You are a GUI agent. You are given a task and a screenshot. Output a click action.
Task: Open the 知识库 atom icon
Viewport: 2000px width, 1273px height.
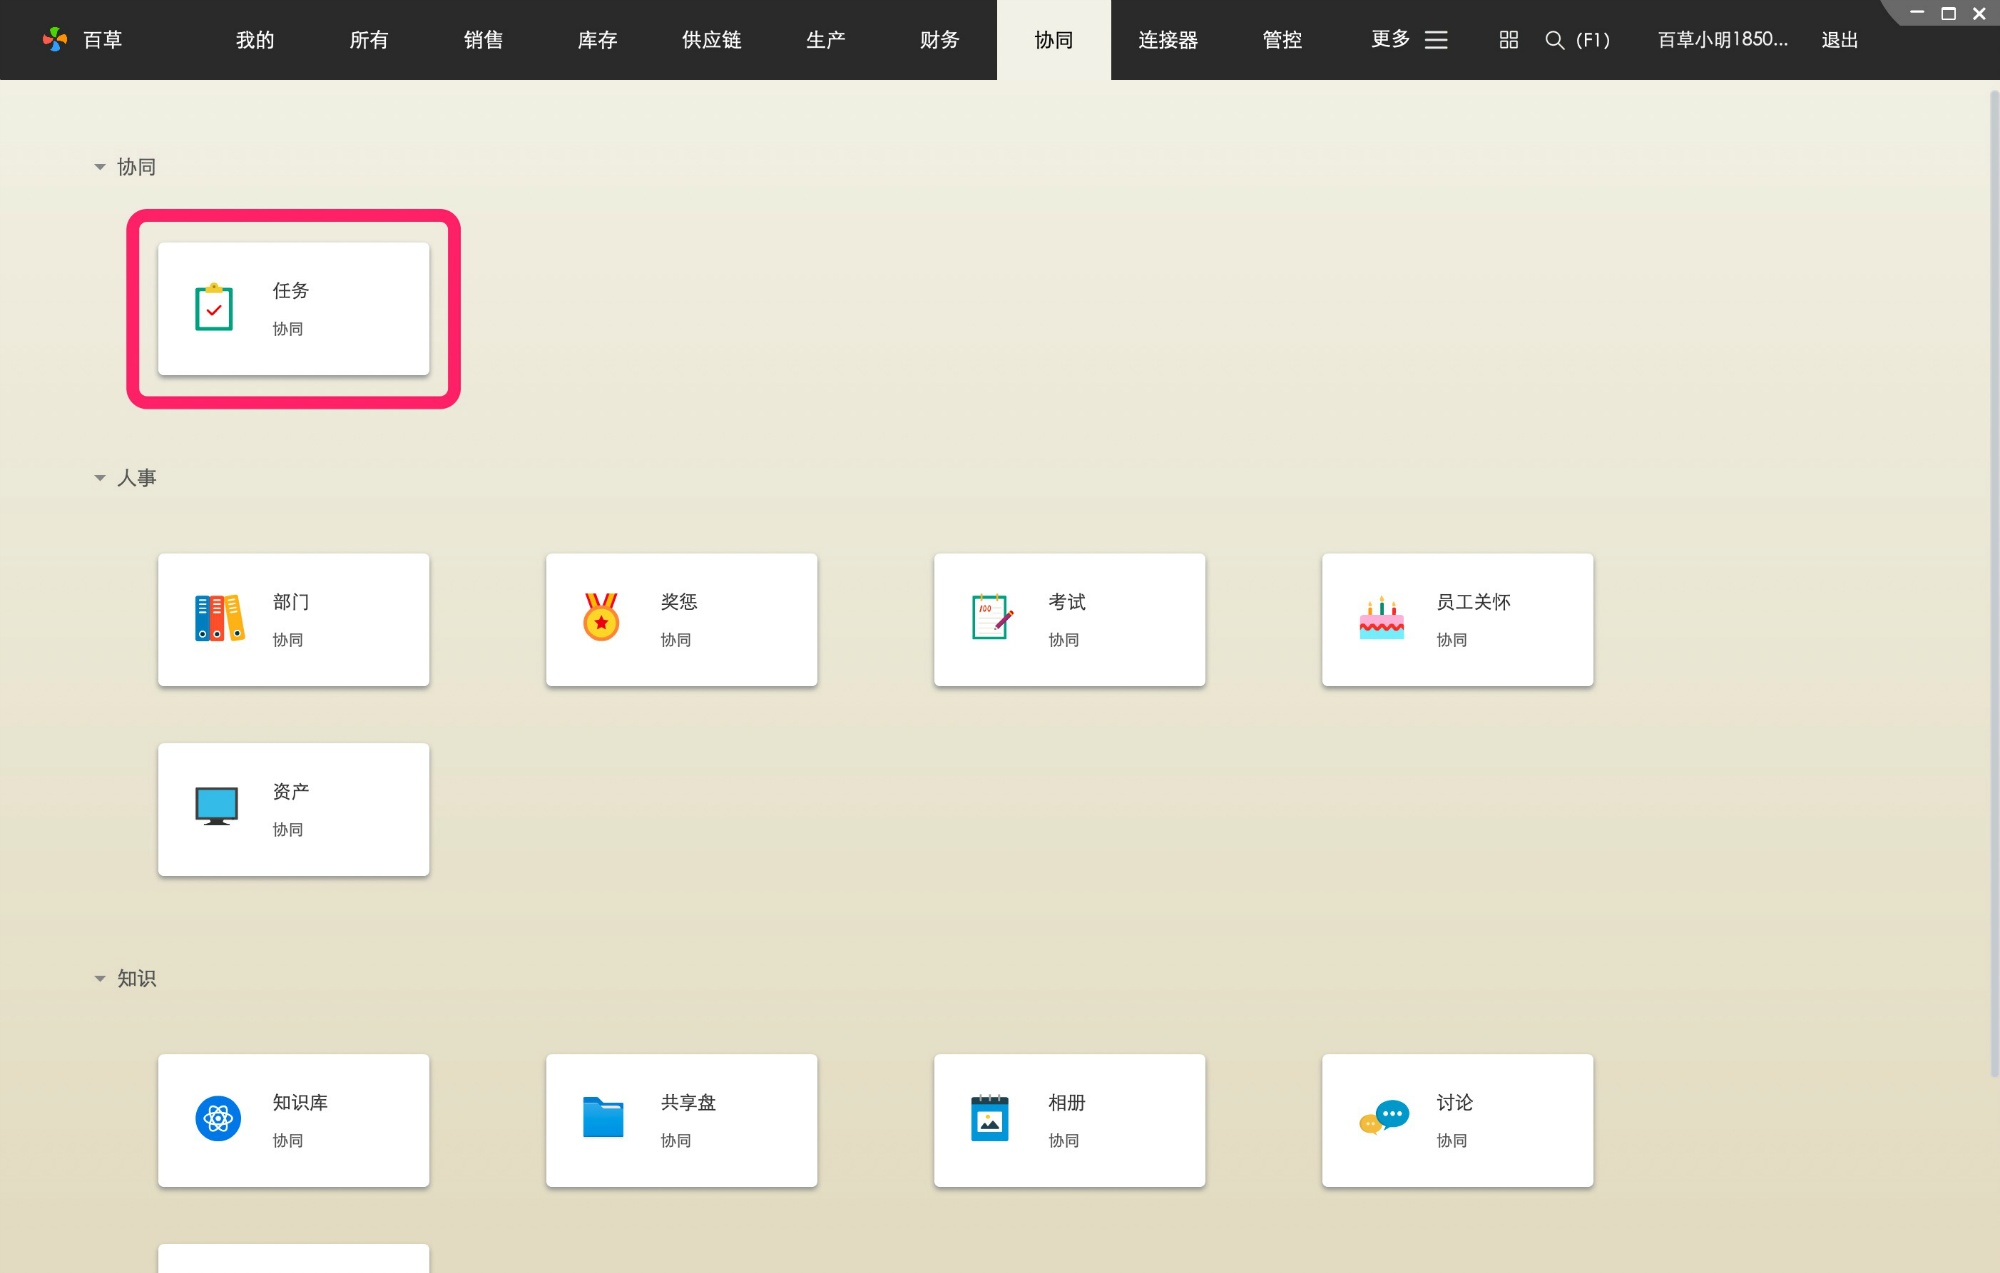coord(217,1119)
